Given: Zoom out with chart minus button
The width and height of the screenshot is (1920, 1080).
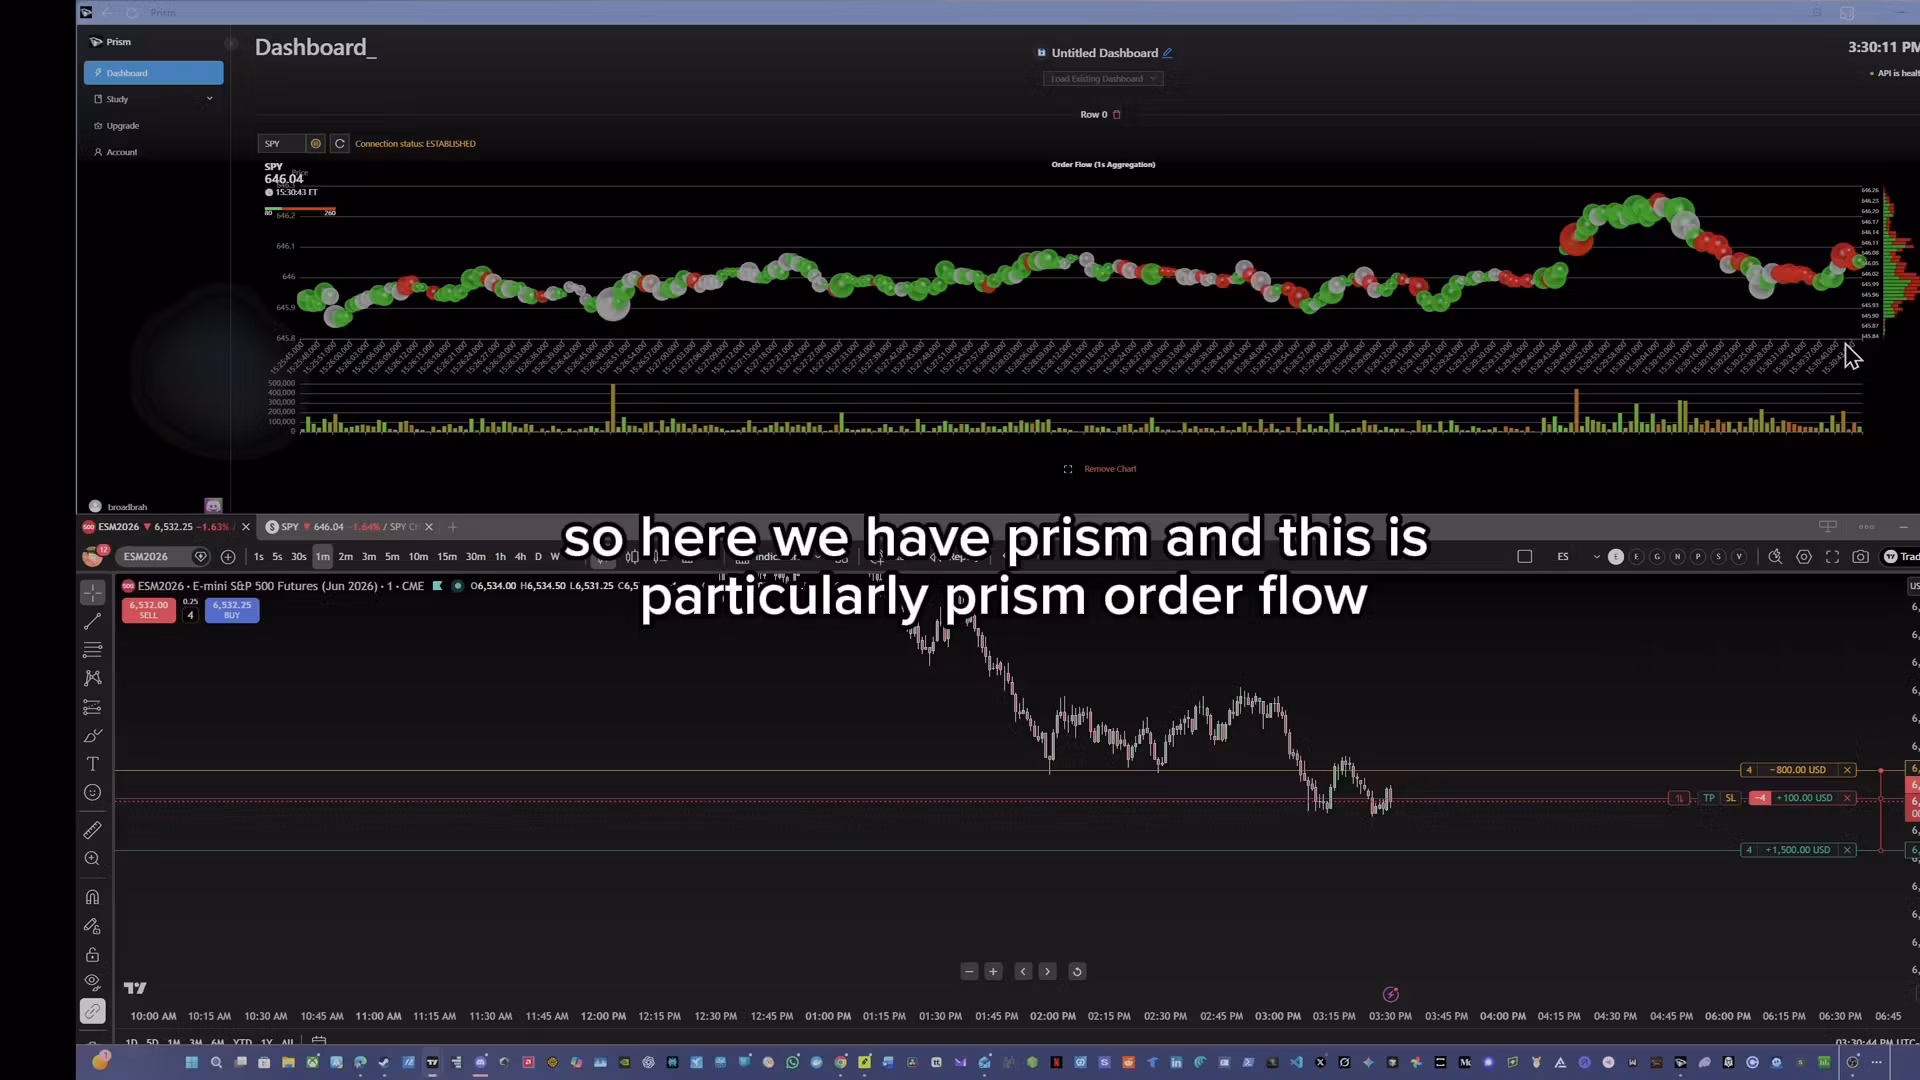Looking at the screenshot, I should point(968,971).
